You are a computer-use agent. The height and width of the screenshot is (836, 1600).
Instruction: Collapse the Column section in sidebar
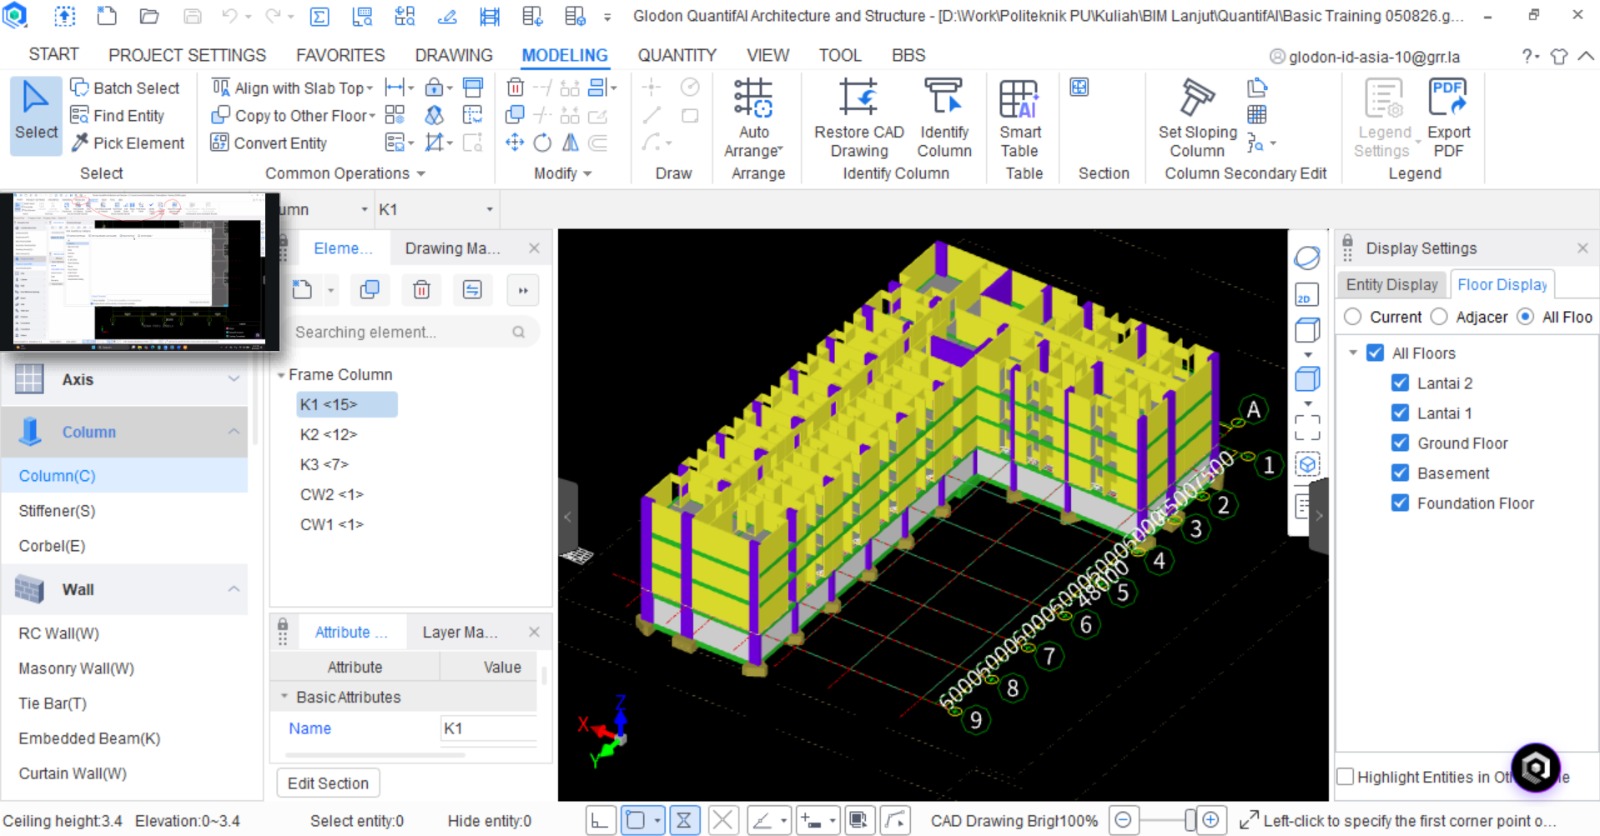click(233, 431)
